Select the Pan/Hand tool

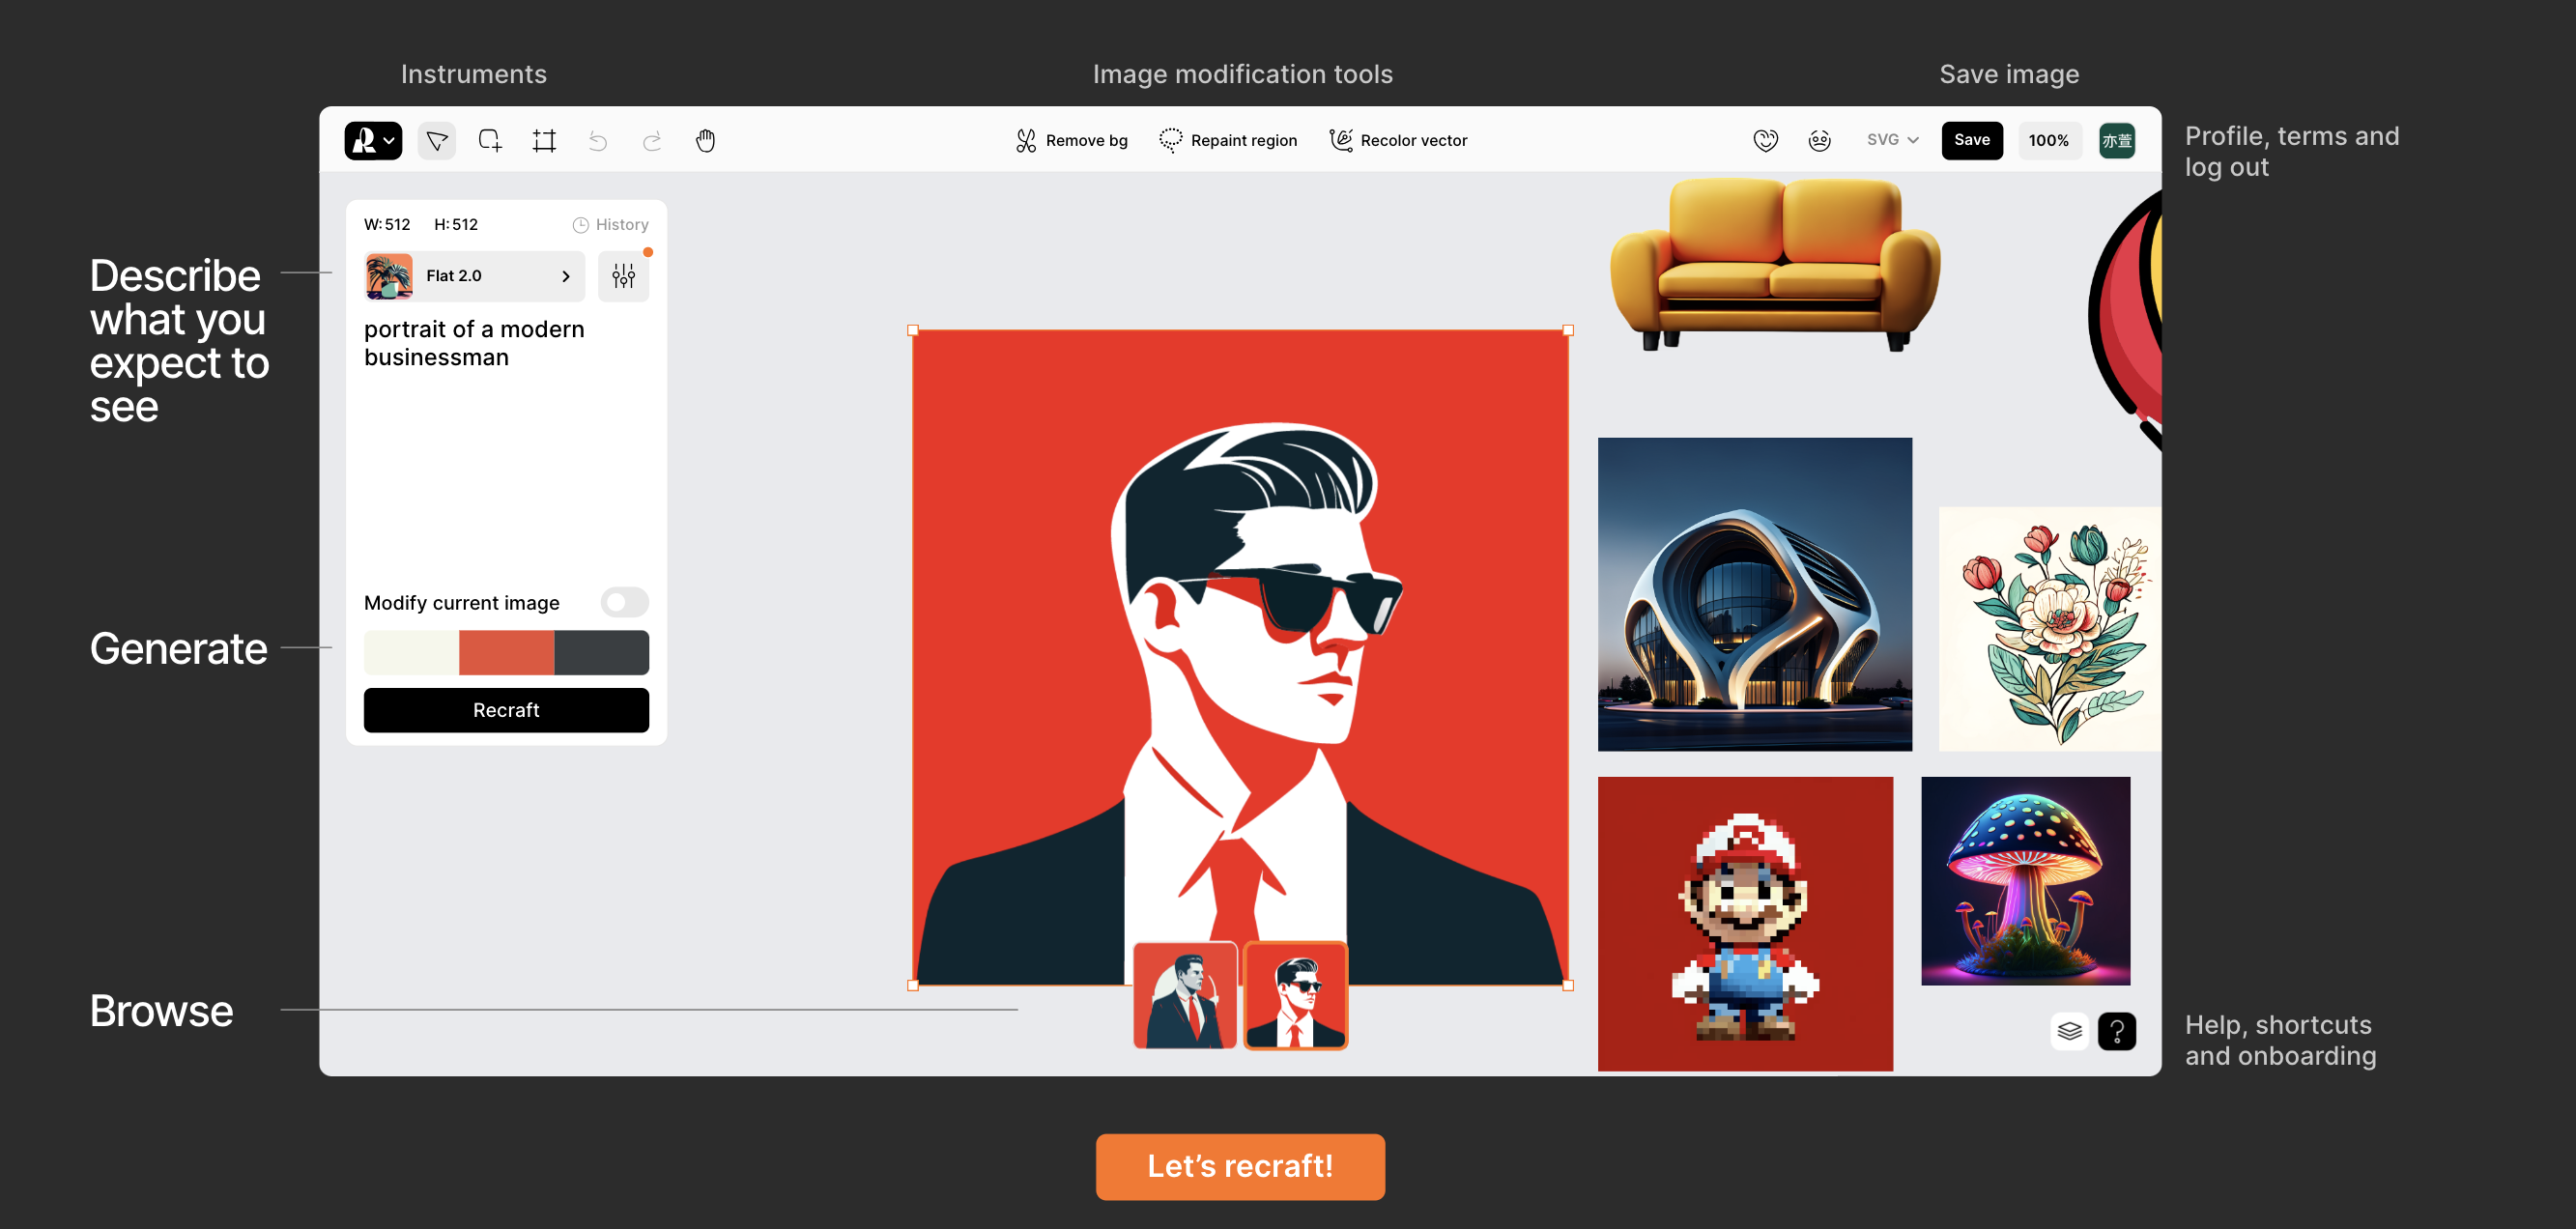(706, 140)
